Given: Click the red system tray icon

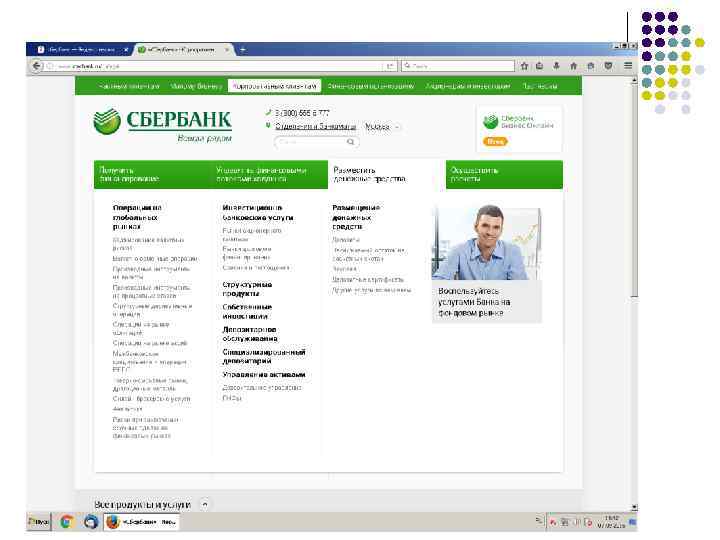Looking at the screenshot, I should pyautogui.click(x=553, y=523).
